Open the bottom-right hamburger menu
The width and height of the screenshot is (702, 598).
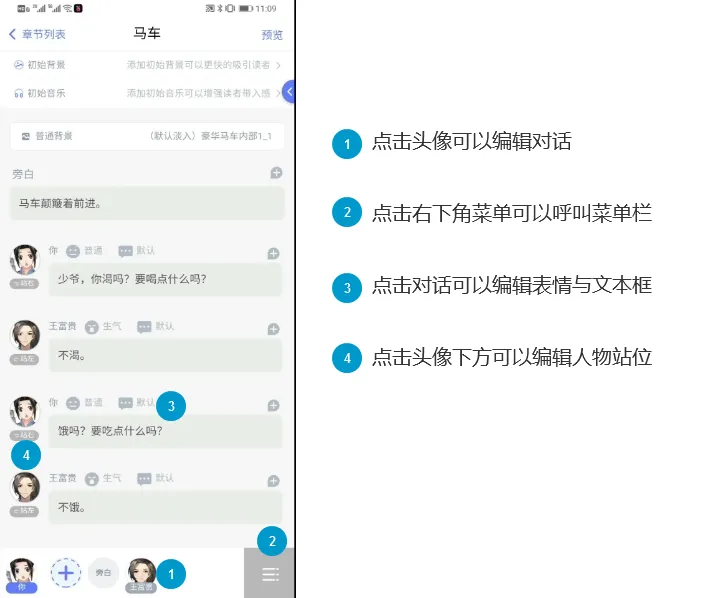pyautogui.click(x=270, y=574)
